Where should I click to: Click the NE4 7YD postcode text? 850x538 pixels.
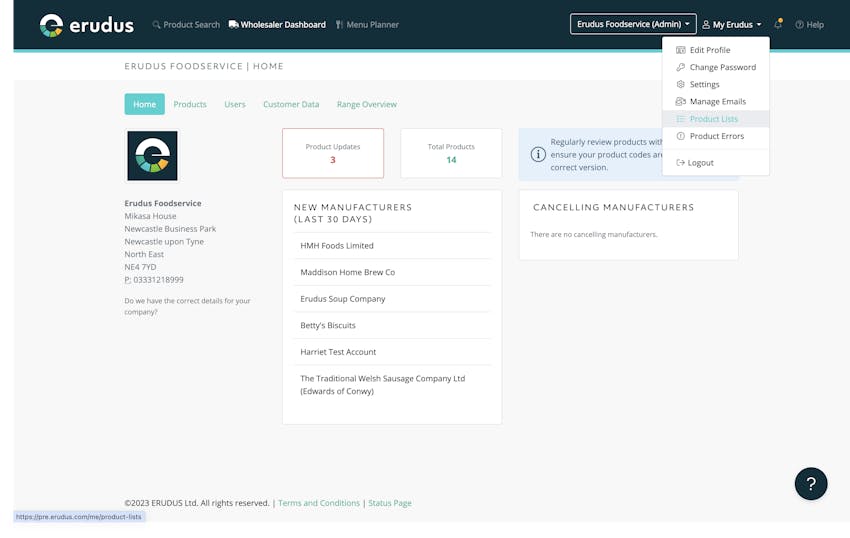click(140, 267)
